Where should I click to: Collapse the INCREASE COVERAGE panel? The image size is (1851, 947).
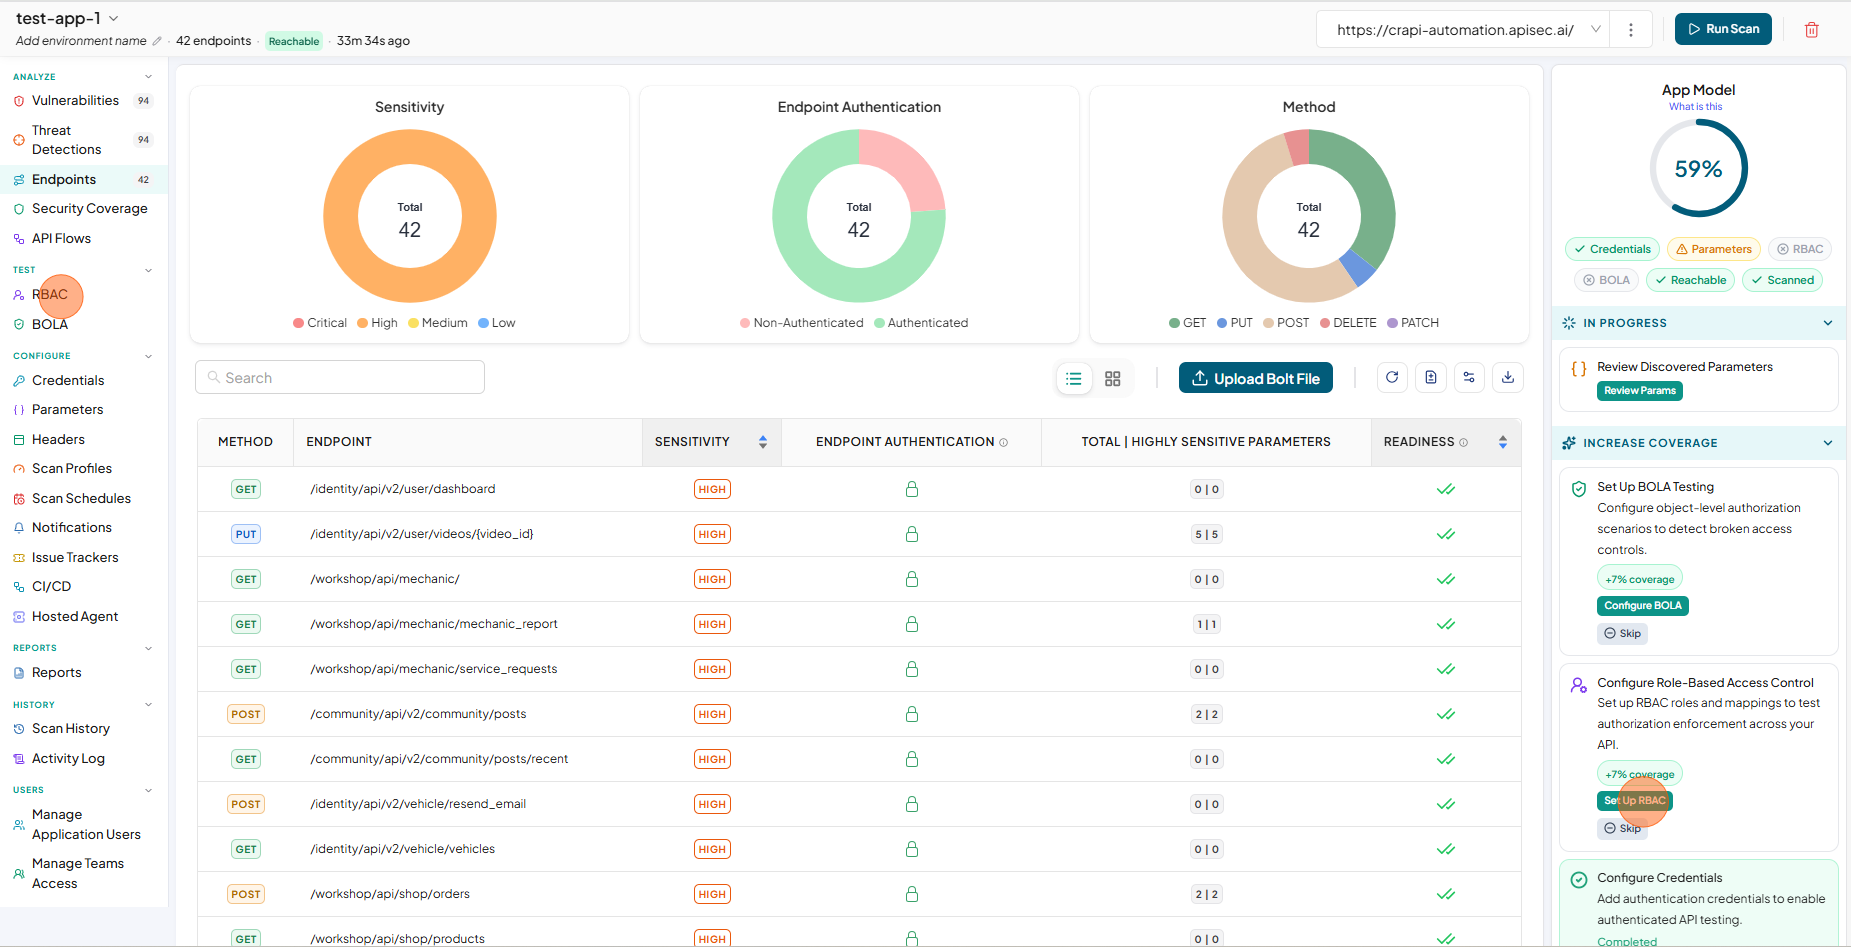point(1828,443)
